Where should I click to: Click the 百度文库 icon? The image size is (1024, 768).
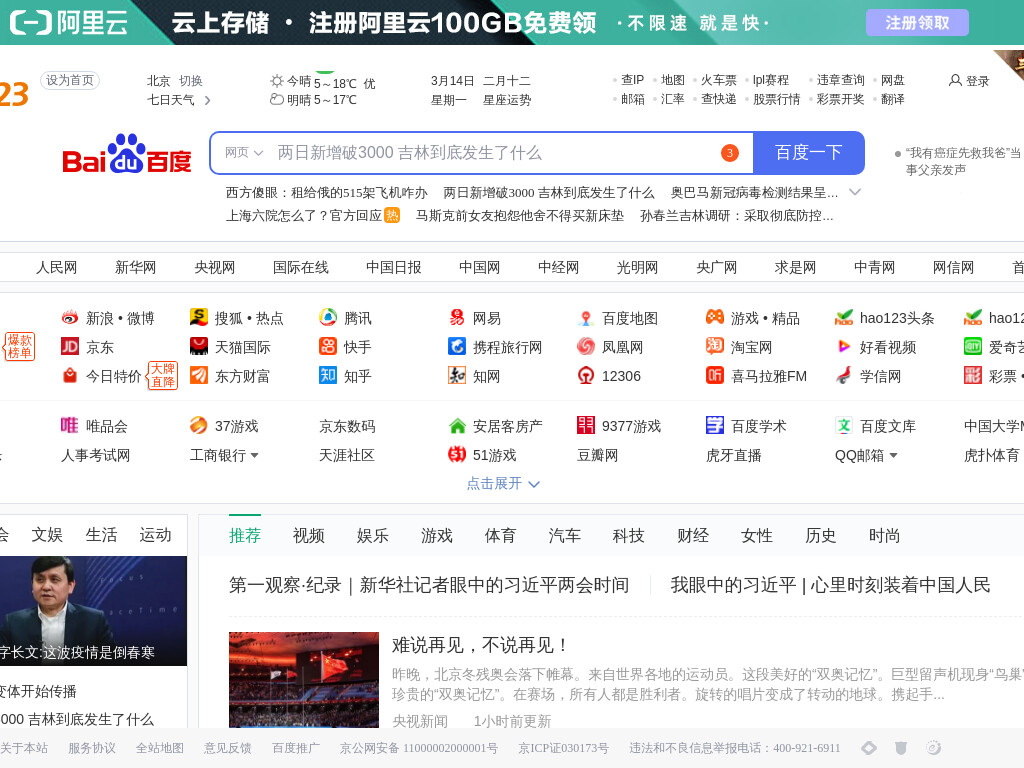point(844,425)
